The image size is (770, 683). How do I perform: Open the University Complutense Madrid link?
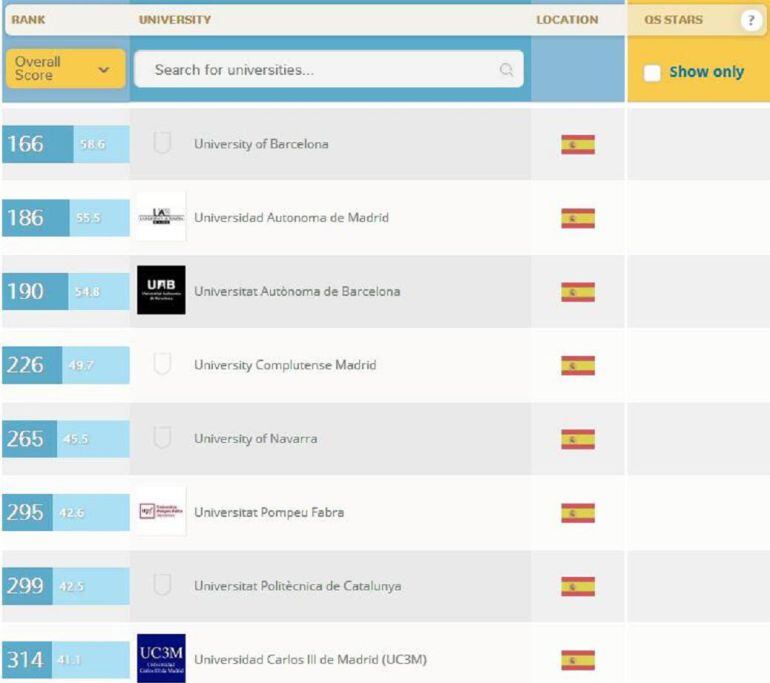coord(285,365)
